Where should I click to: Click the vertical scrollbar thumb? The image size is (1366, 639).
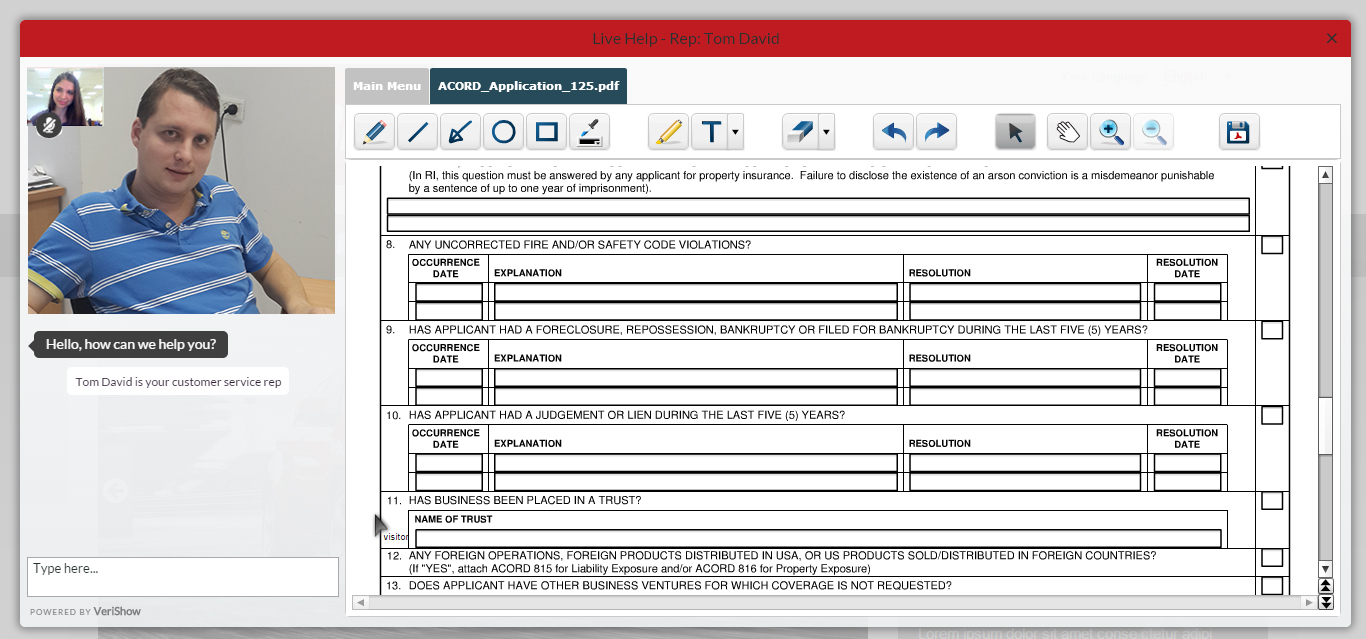(1326, 425)
